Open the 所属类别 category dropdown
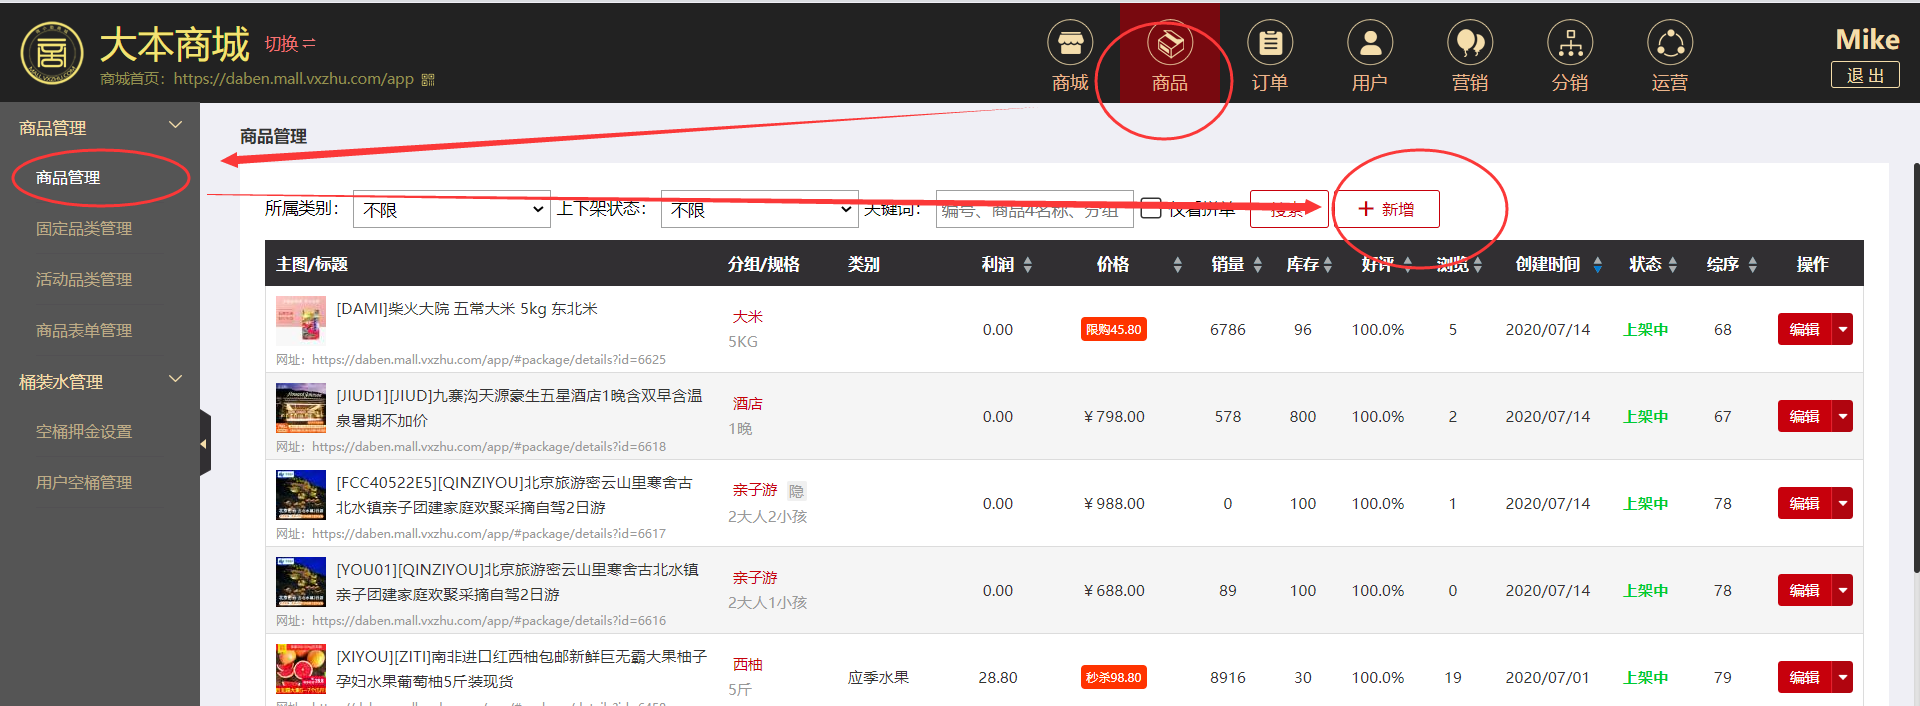 pos(452,210)
